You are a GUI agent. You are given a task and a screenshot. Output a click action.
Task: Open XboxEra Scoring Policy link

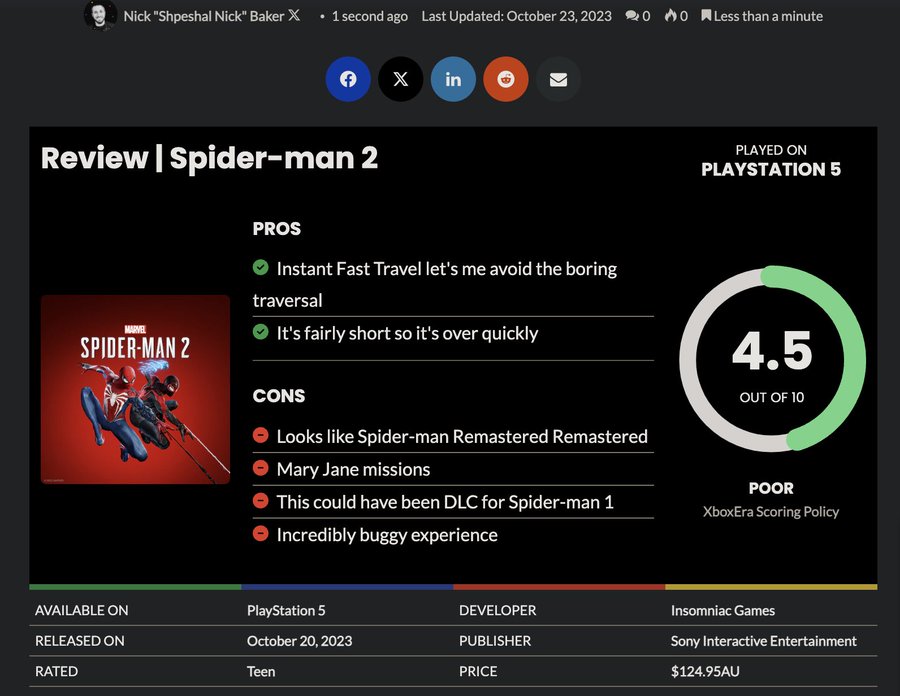coord(771,511)
